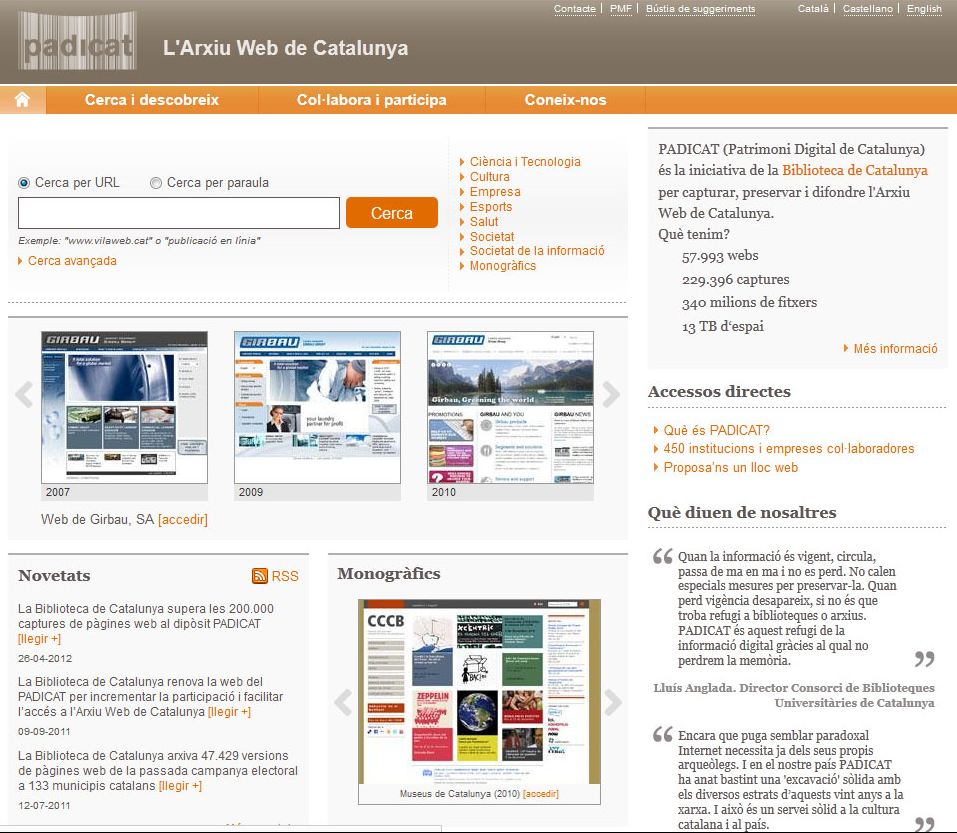The height and width of the screenshot is (833, 957).
Task: Show next Monogràfics slide
Action: [x=614, y=702]
